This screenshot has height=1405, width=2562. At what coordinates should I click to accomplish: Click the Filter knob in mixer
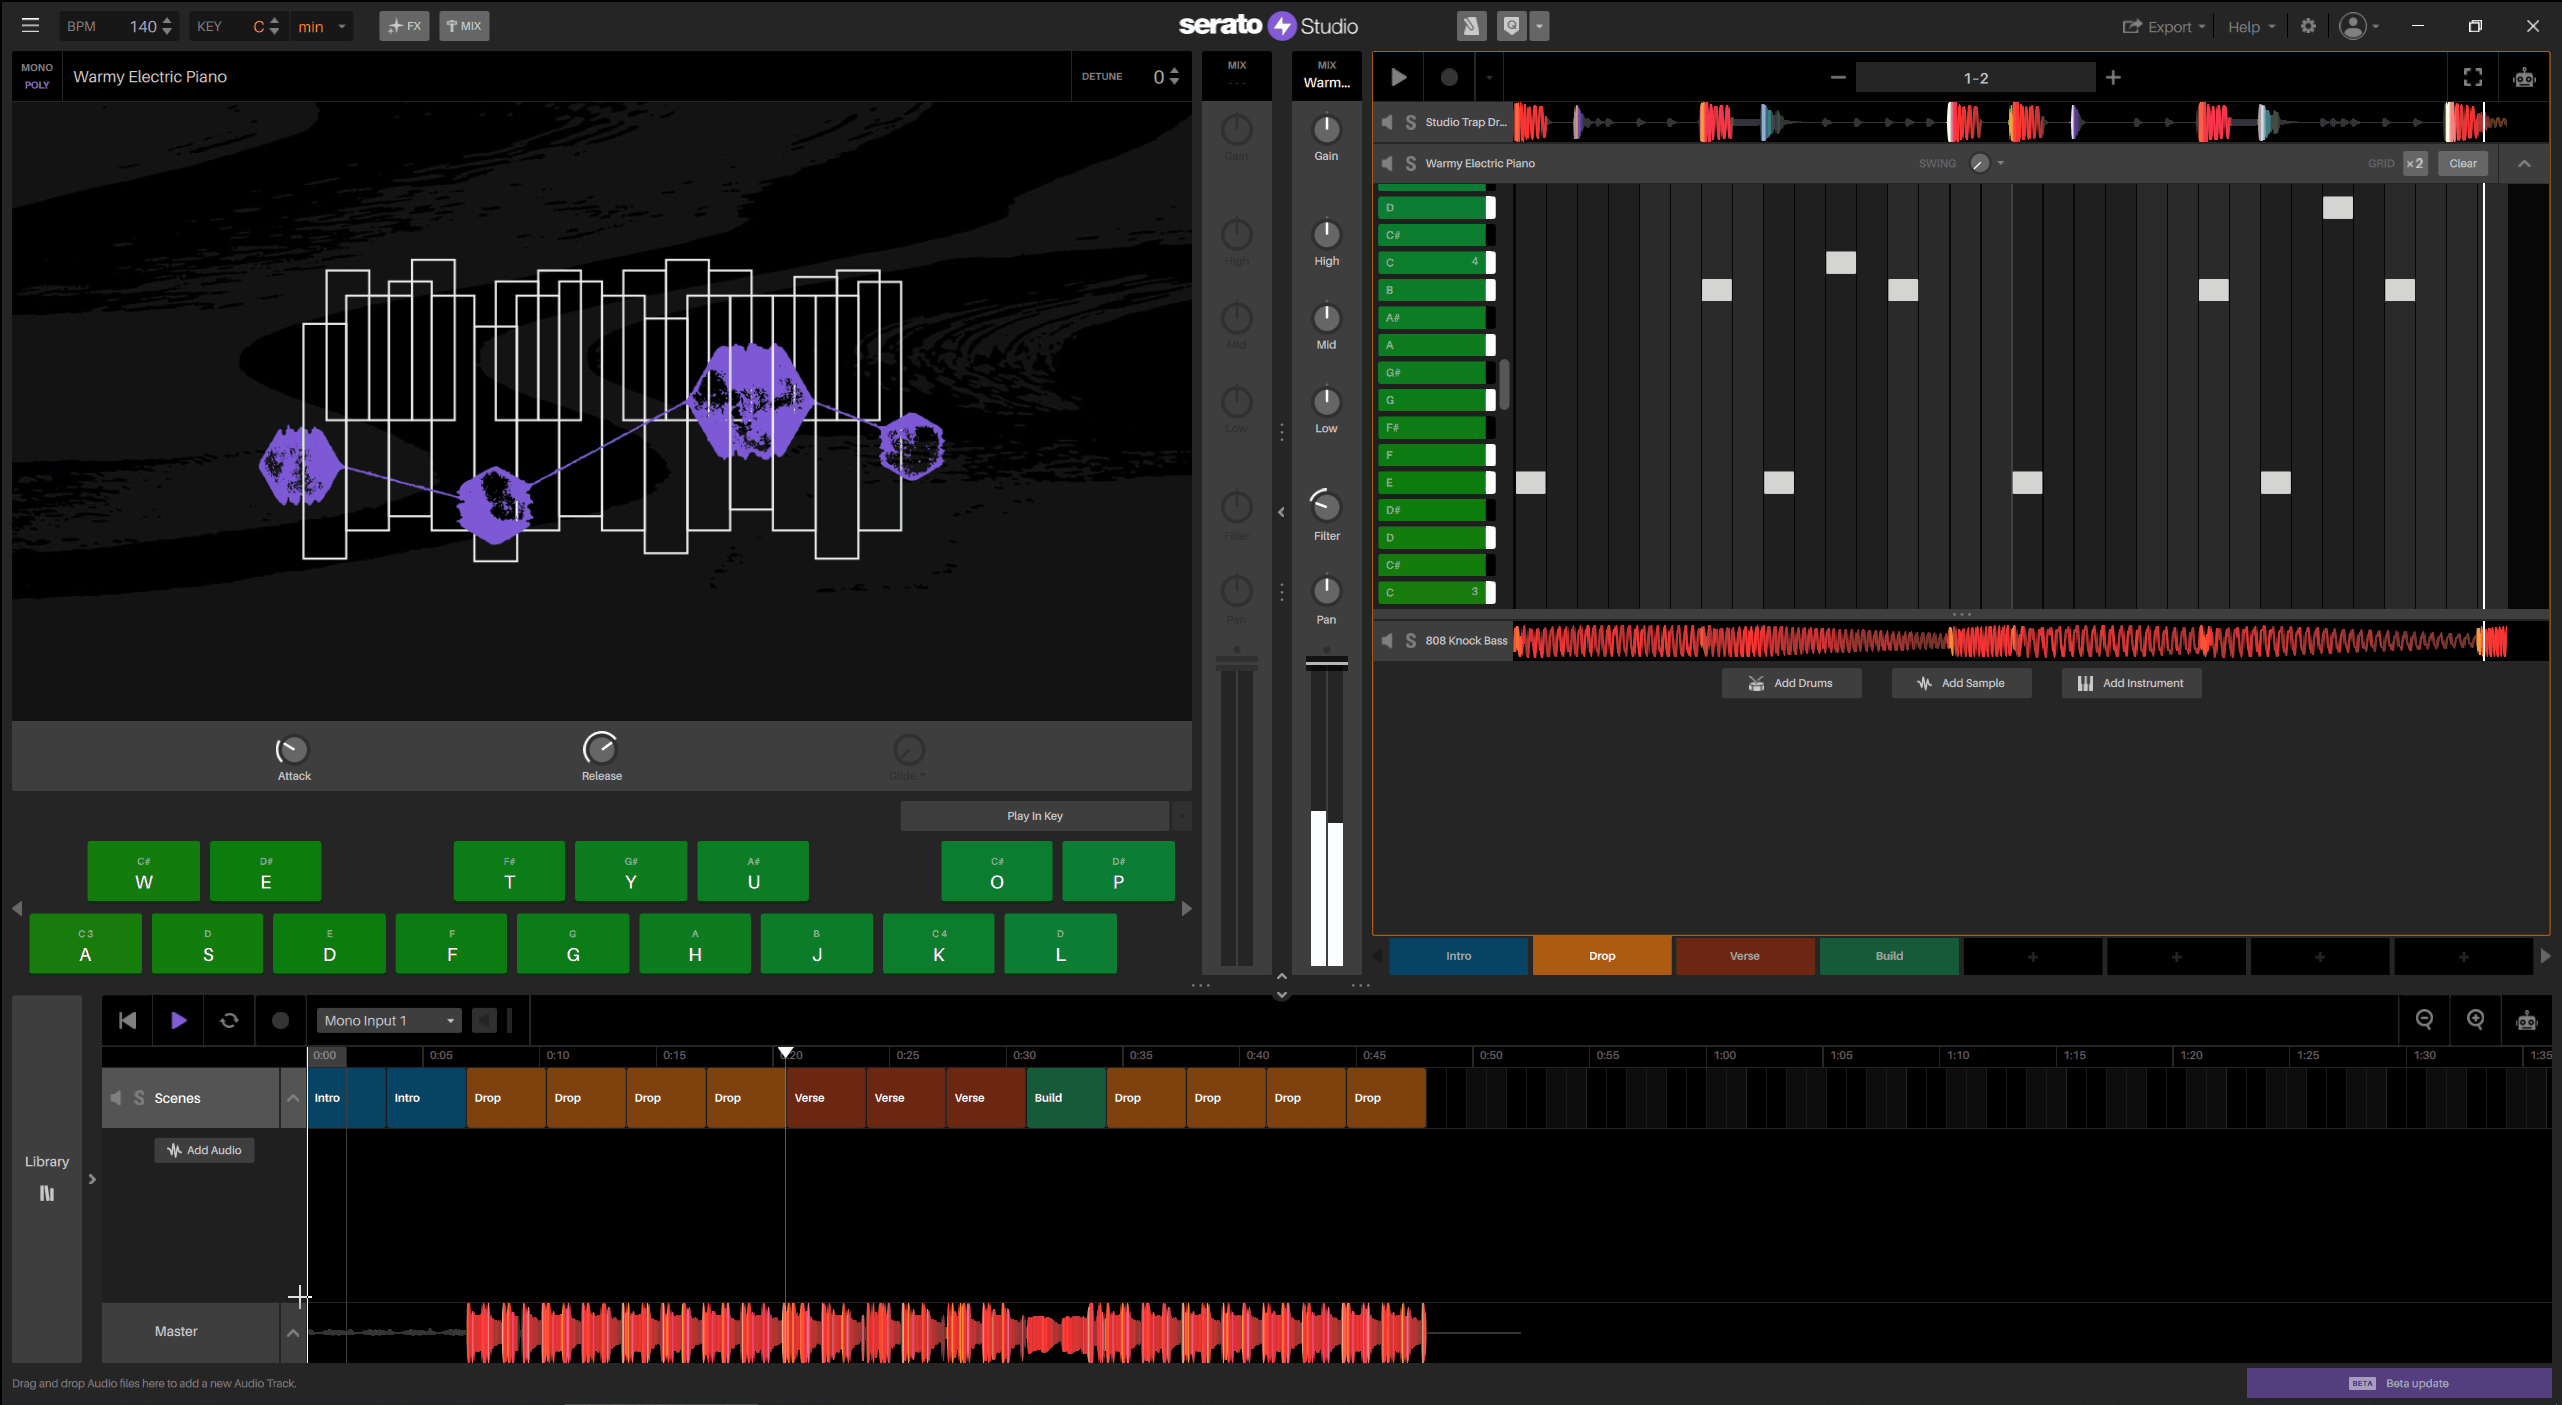(x=1325, y=506)
